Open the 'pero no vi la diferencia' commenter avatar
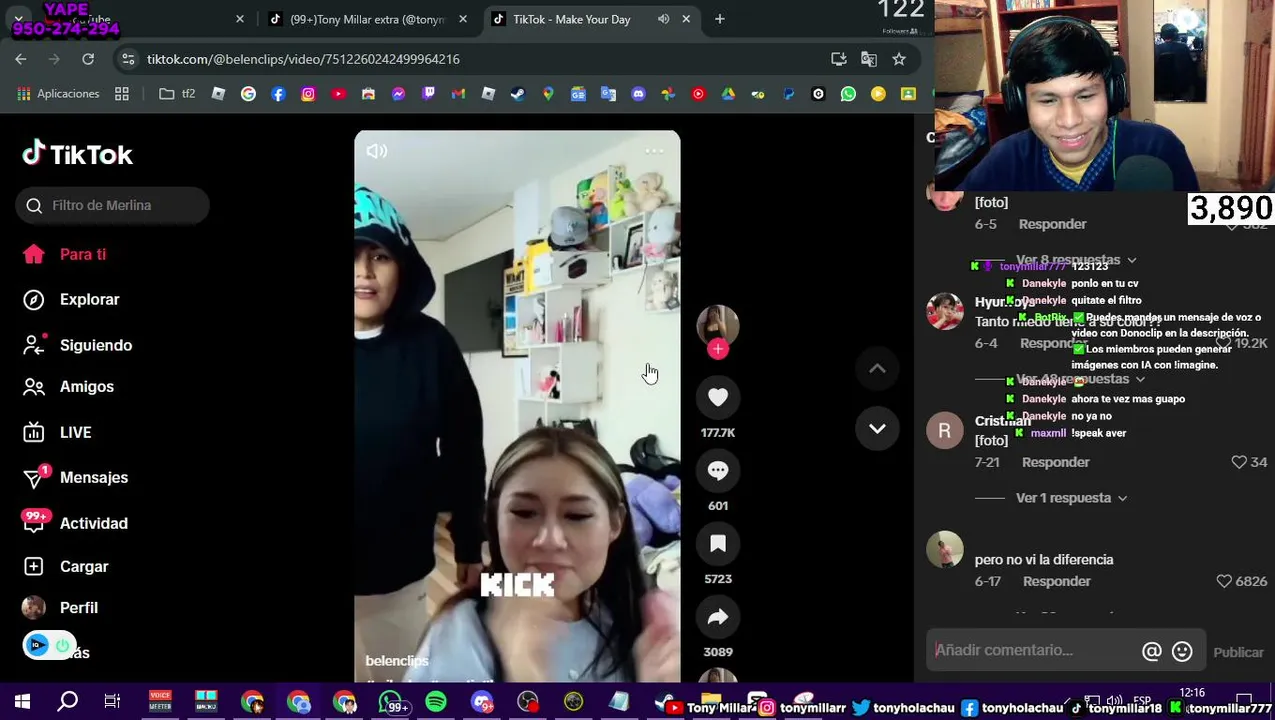This screenshot has height=720, width=1275. (945, 551)
